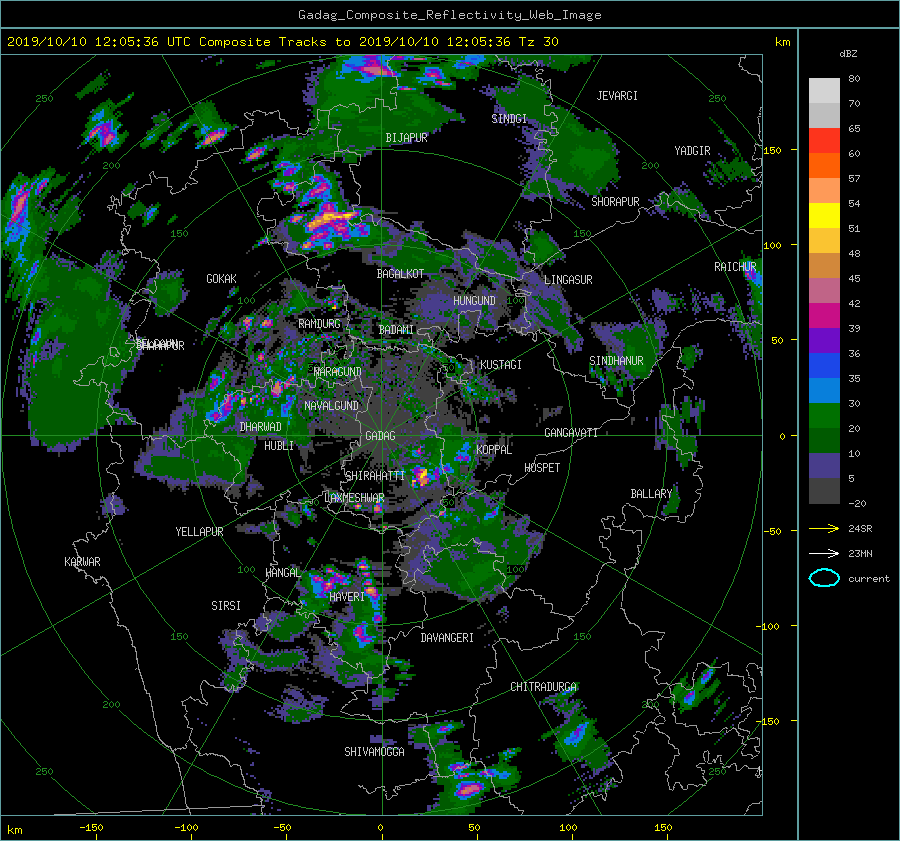This screenshot has width=900, height=841.
Task: Click the LINGASUR city label
Action: [x=568, y=280]
